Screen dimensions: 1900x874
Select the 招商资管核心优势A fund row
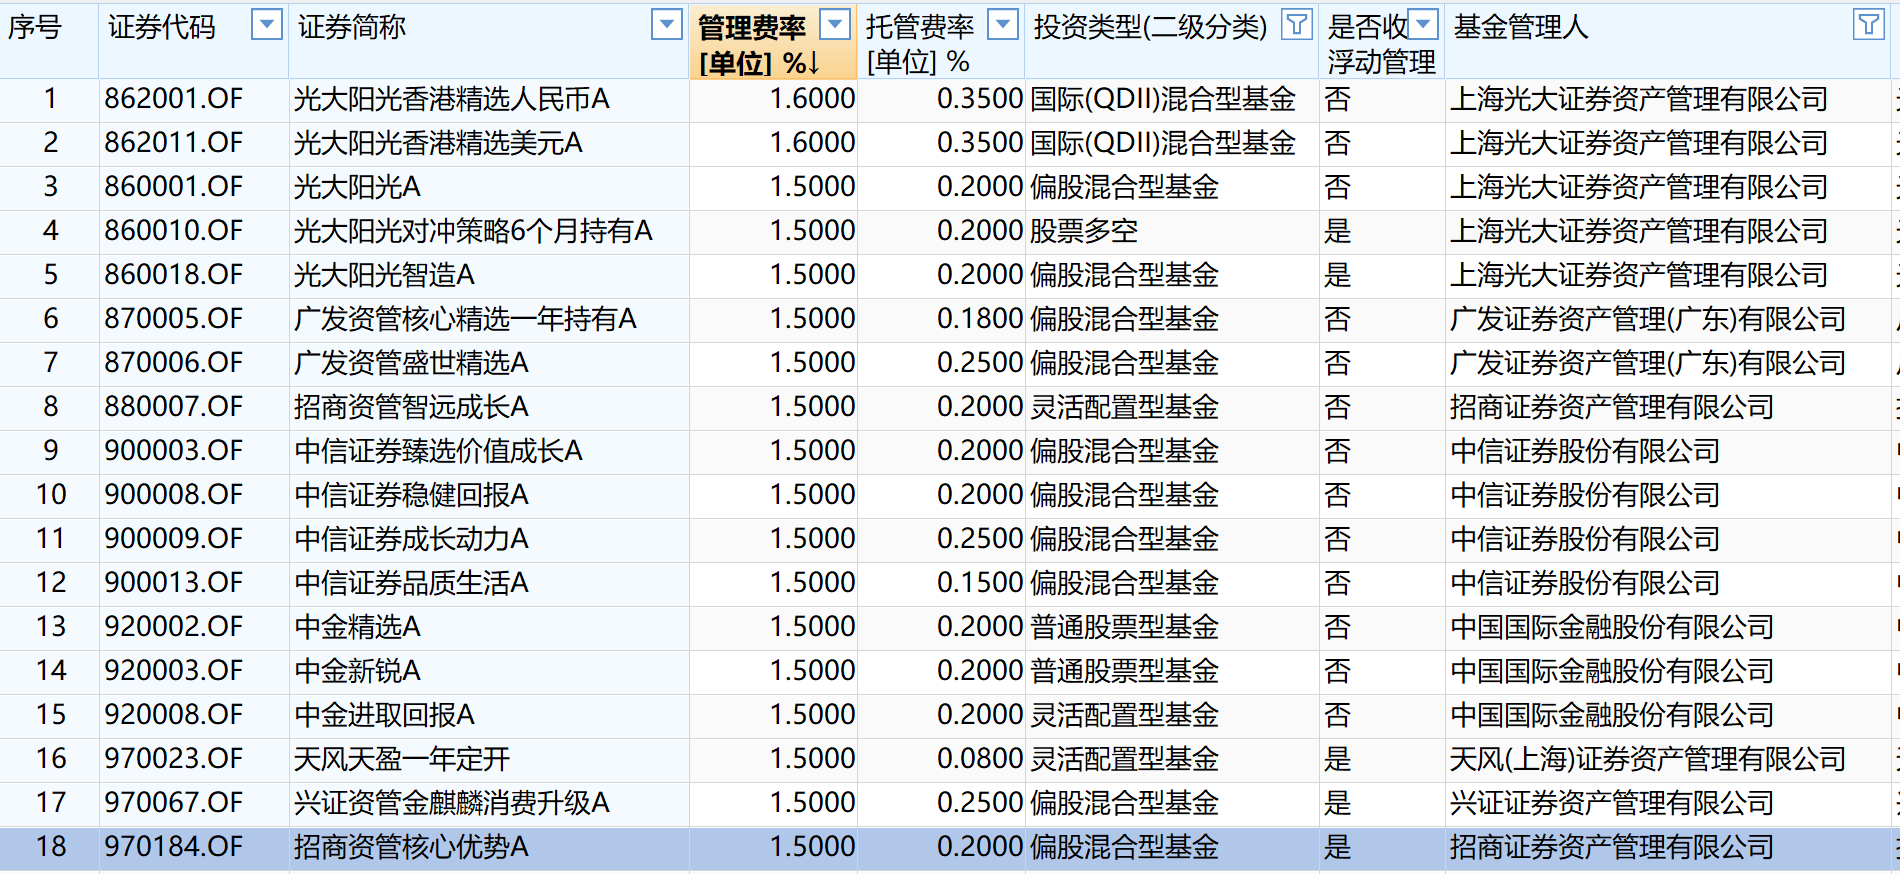click(411, 847)
